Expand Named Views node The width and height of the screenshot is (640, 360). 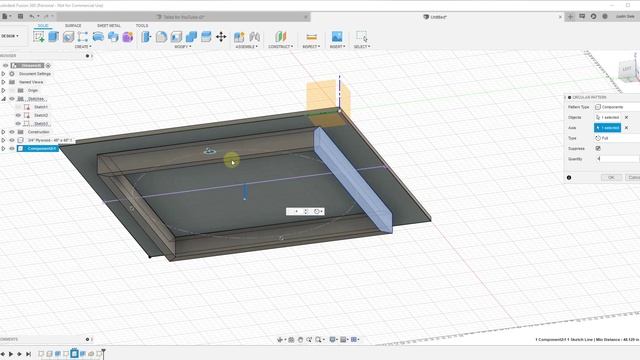pyautogui.click(x=4, y=82)
